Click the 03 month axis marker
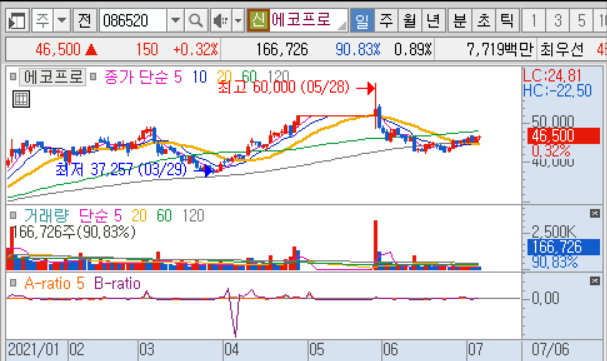607x361 pixels. (147, 350)
